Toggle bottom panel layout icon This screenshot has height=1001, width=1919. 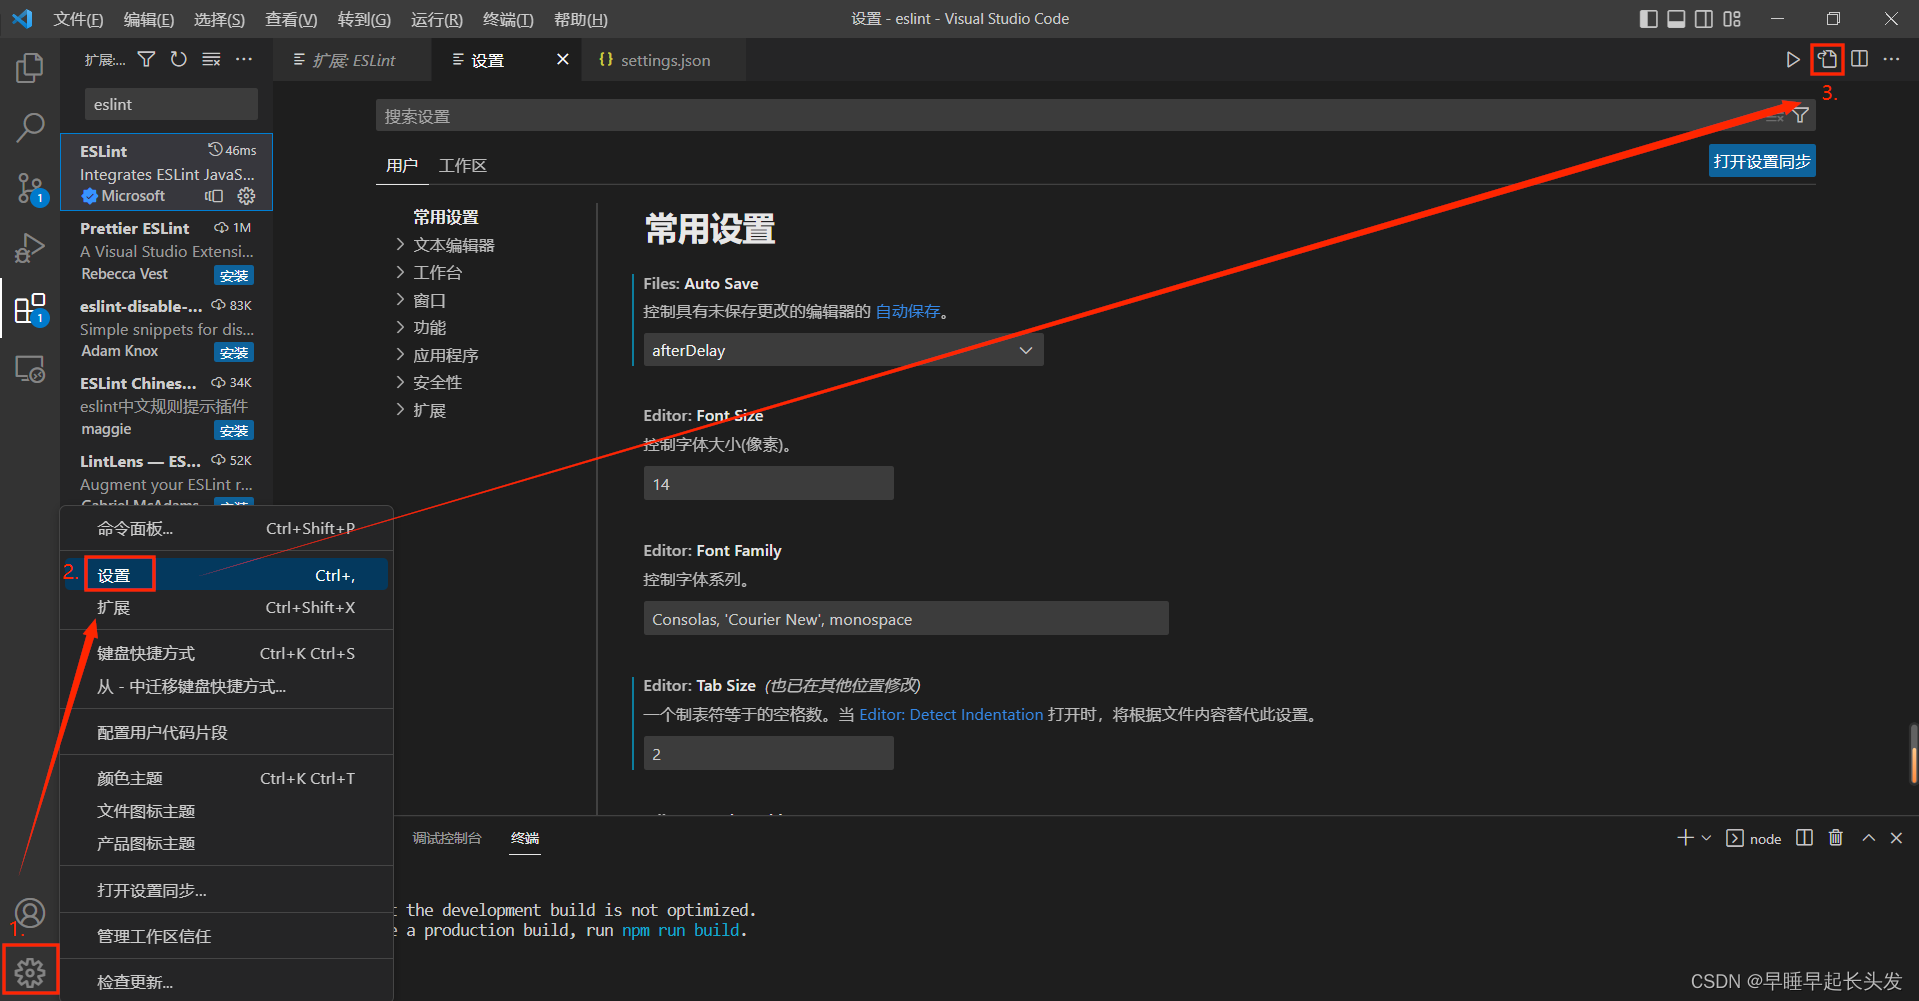pos(1676,19)
